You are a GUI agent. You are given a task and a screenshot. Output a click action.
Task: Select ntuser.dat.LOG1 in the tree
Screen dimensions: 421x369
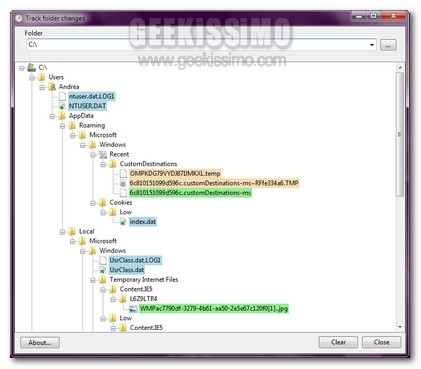pos(91,97)
